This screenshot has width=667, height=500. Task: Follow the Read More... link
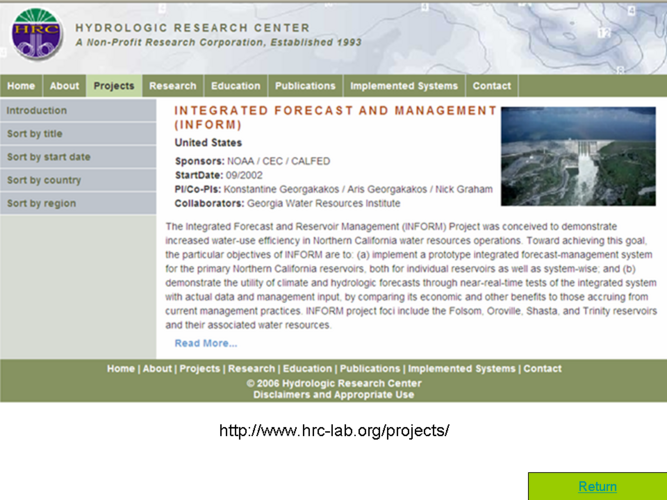coord(206,343)
